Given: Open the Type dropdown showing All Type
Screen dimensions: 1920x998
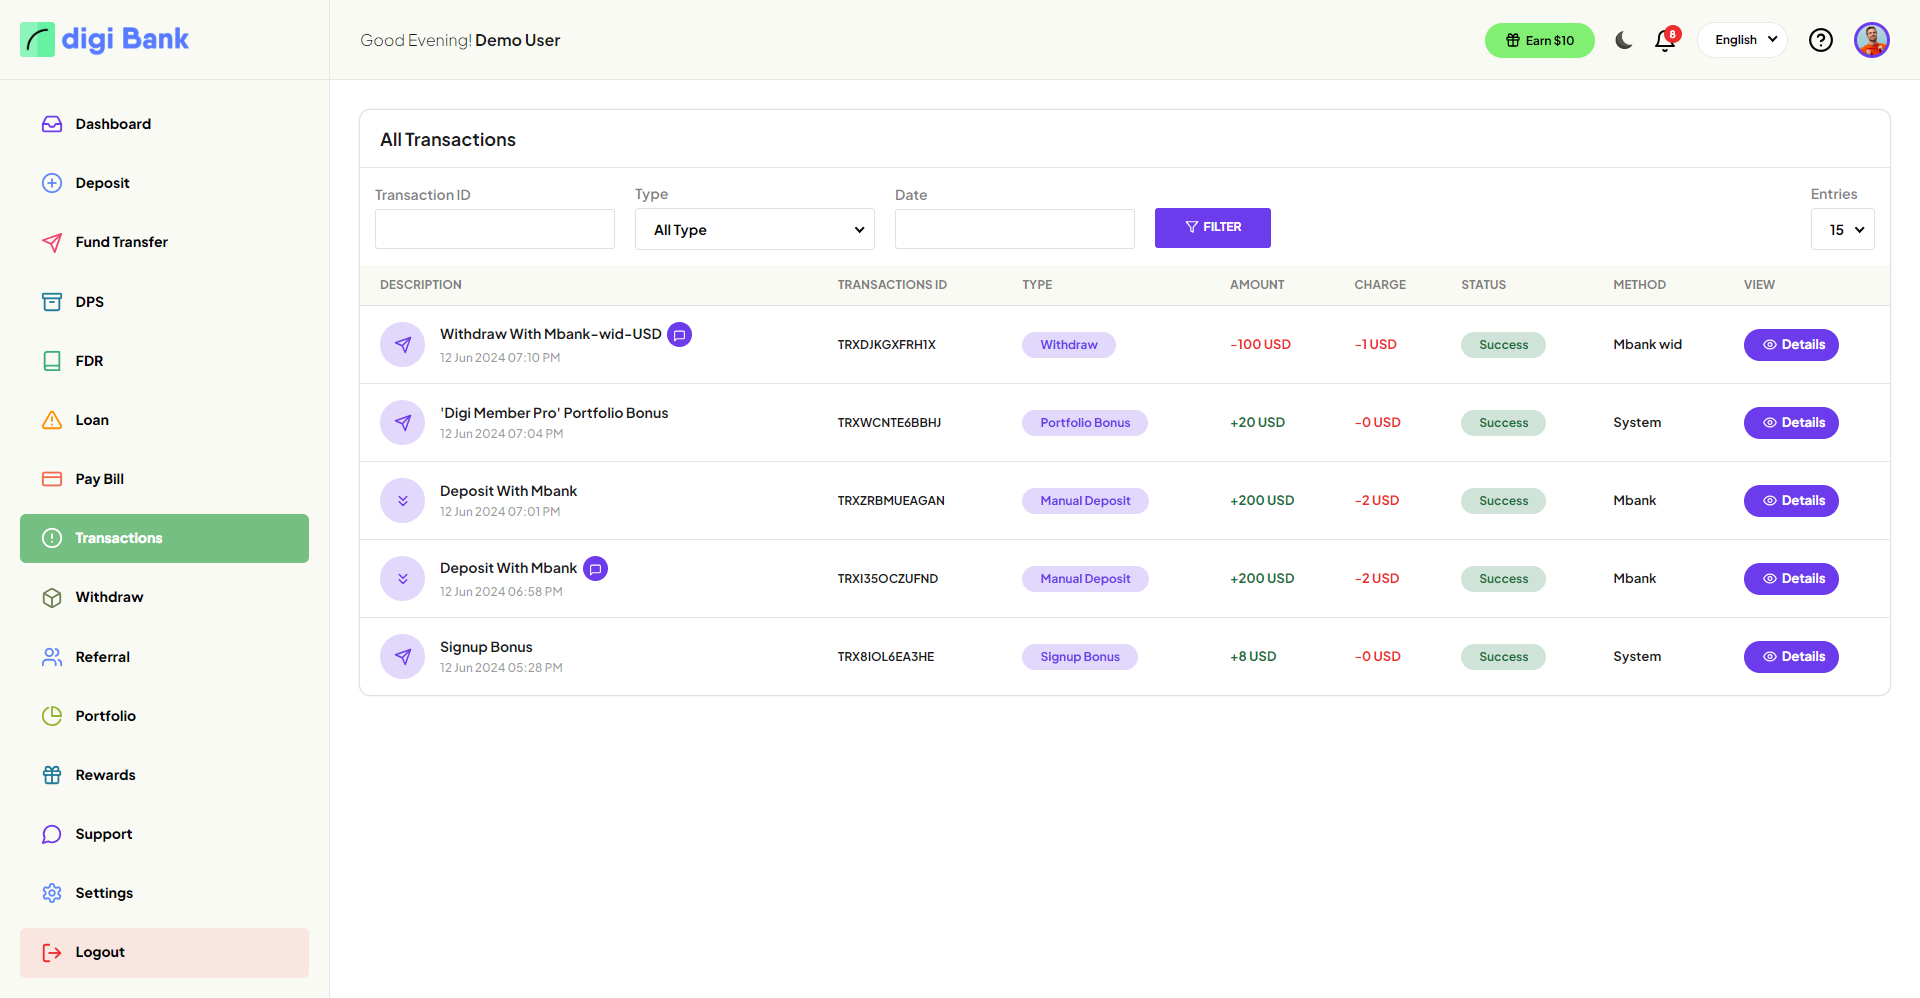Looking at the screenshot, I should [754, 229].
